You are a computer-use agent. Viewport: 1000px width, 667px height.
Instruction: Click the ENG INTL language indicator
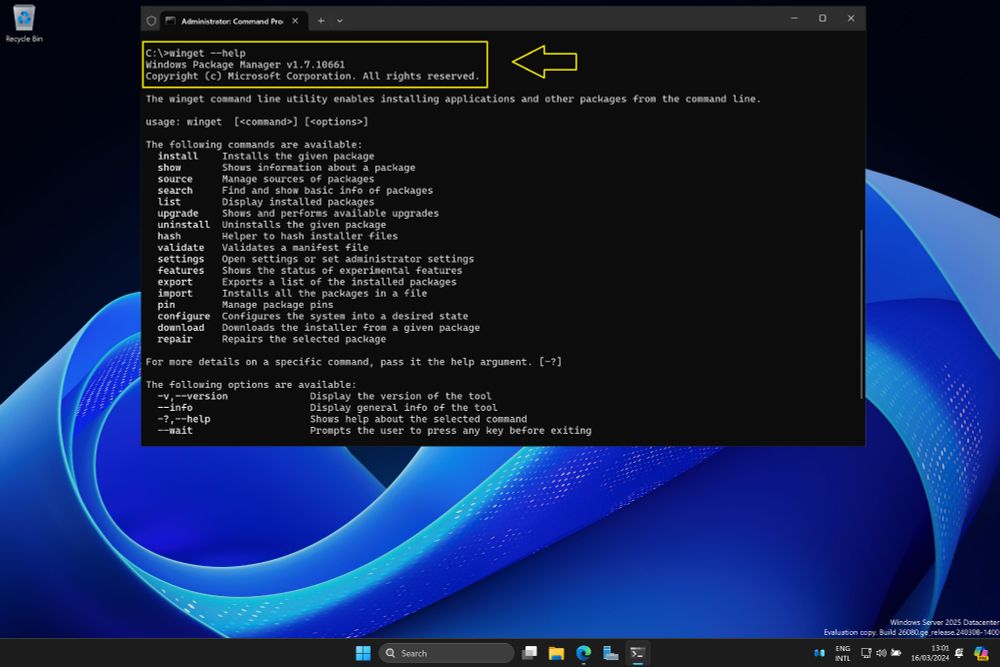point(842,653)
